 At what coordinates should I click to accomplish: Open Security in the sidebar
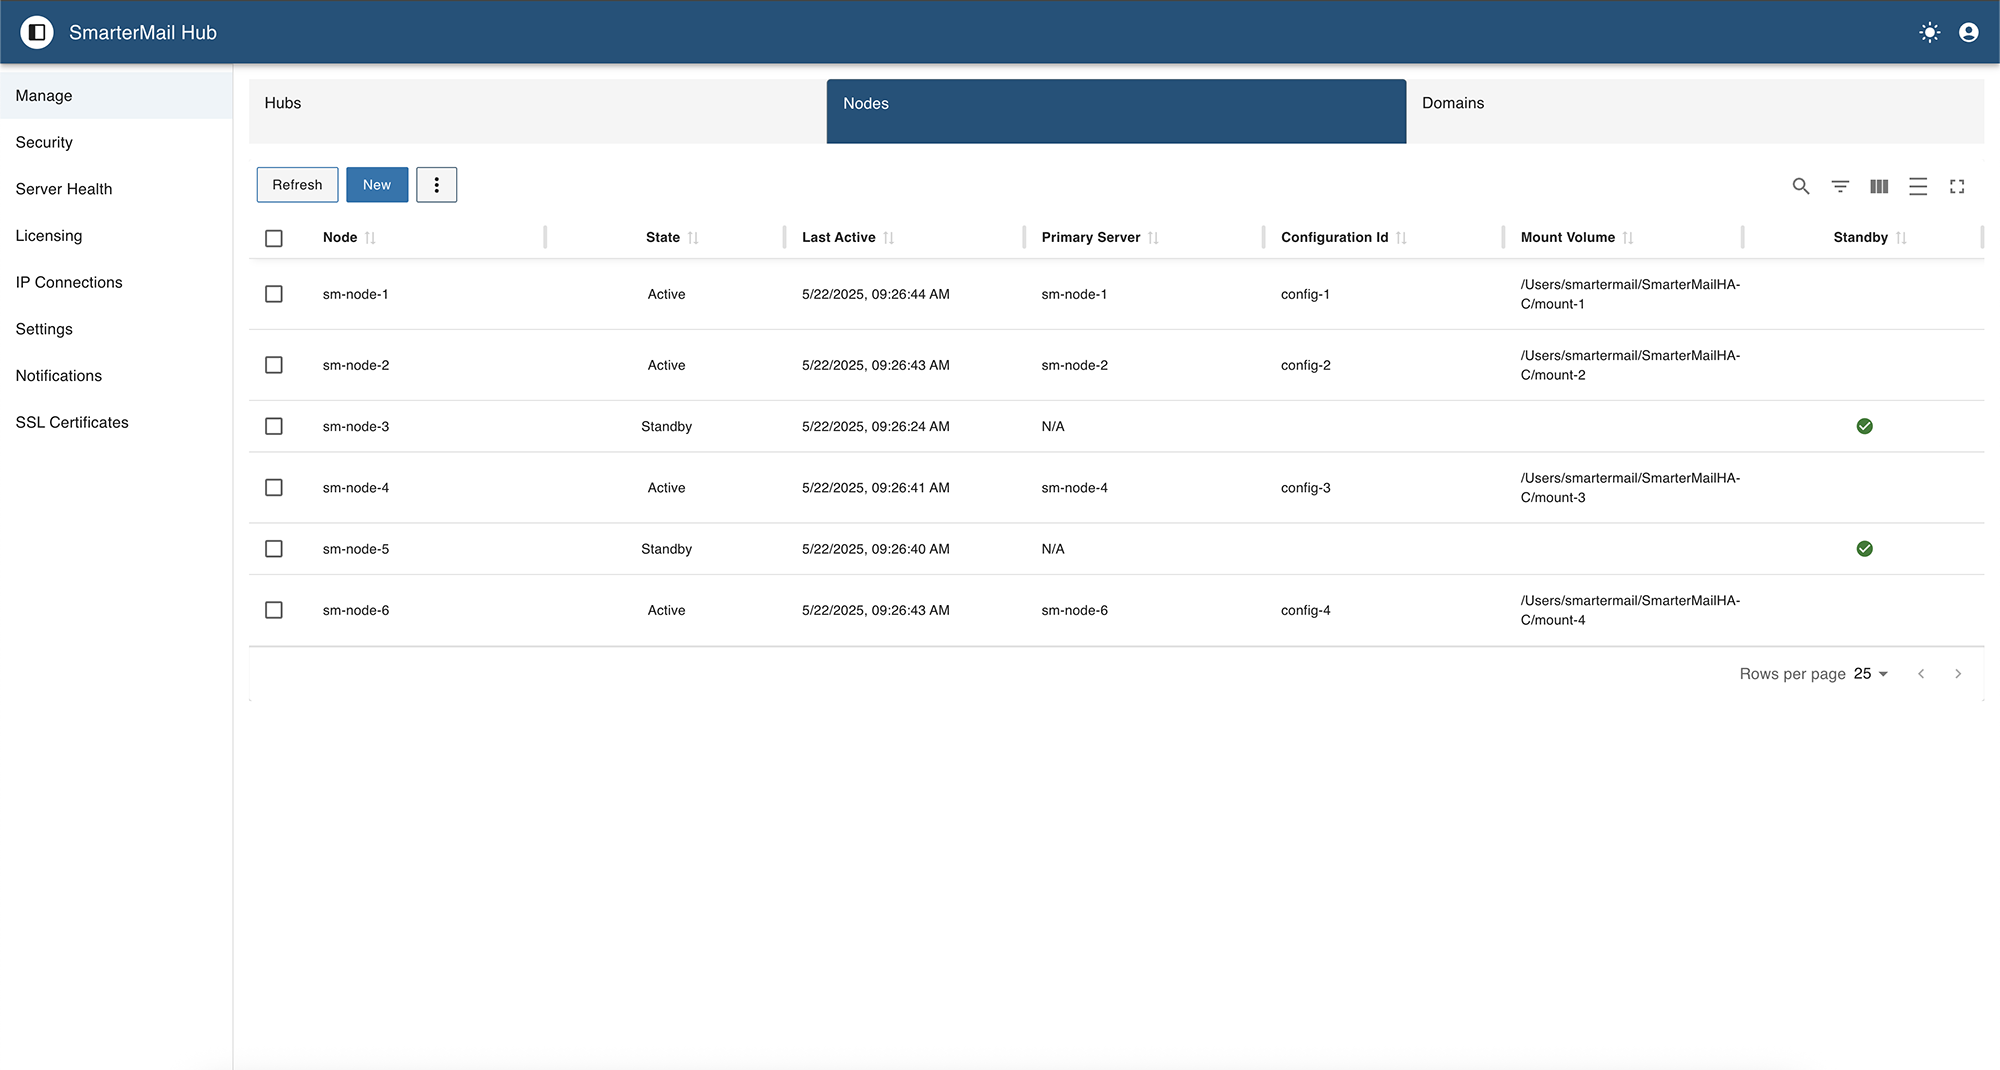pos(116,142)
